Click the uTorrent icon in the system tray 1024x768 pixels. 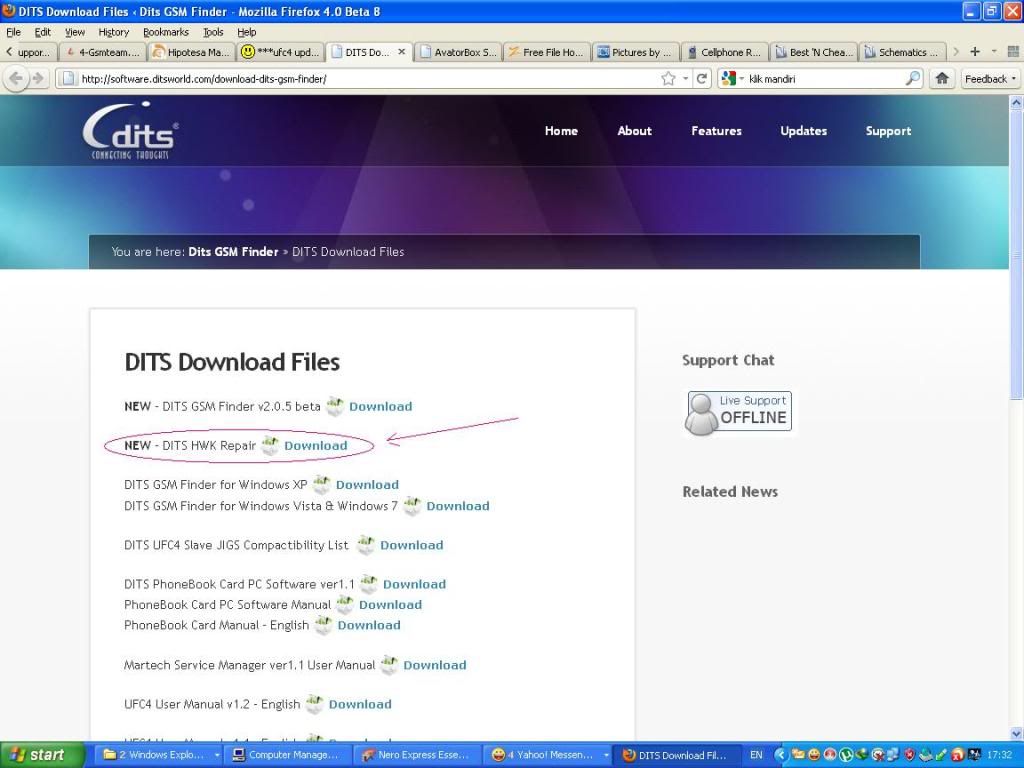tap(846, 755)
